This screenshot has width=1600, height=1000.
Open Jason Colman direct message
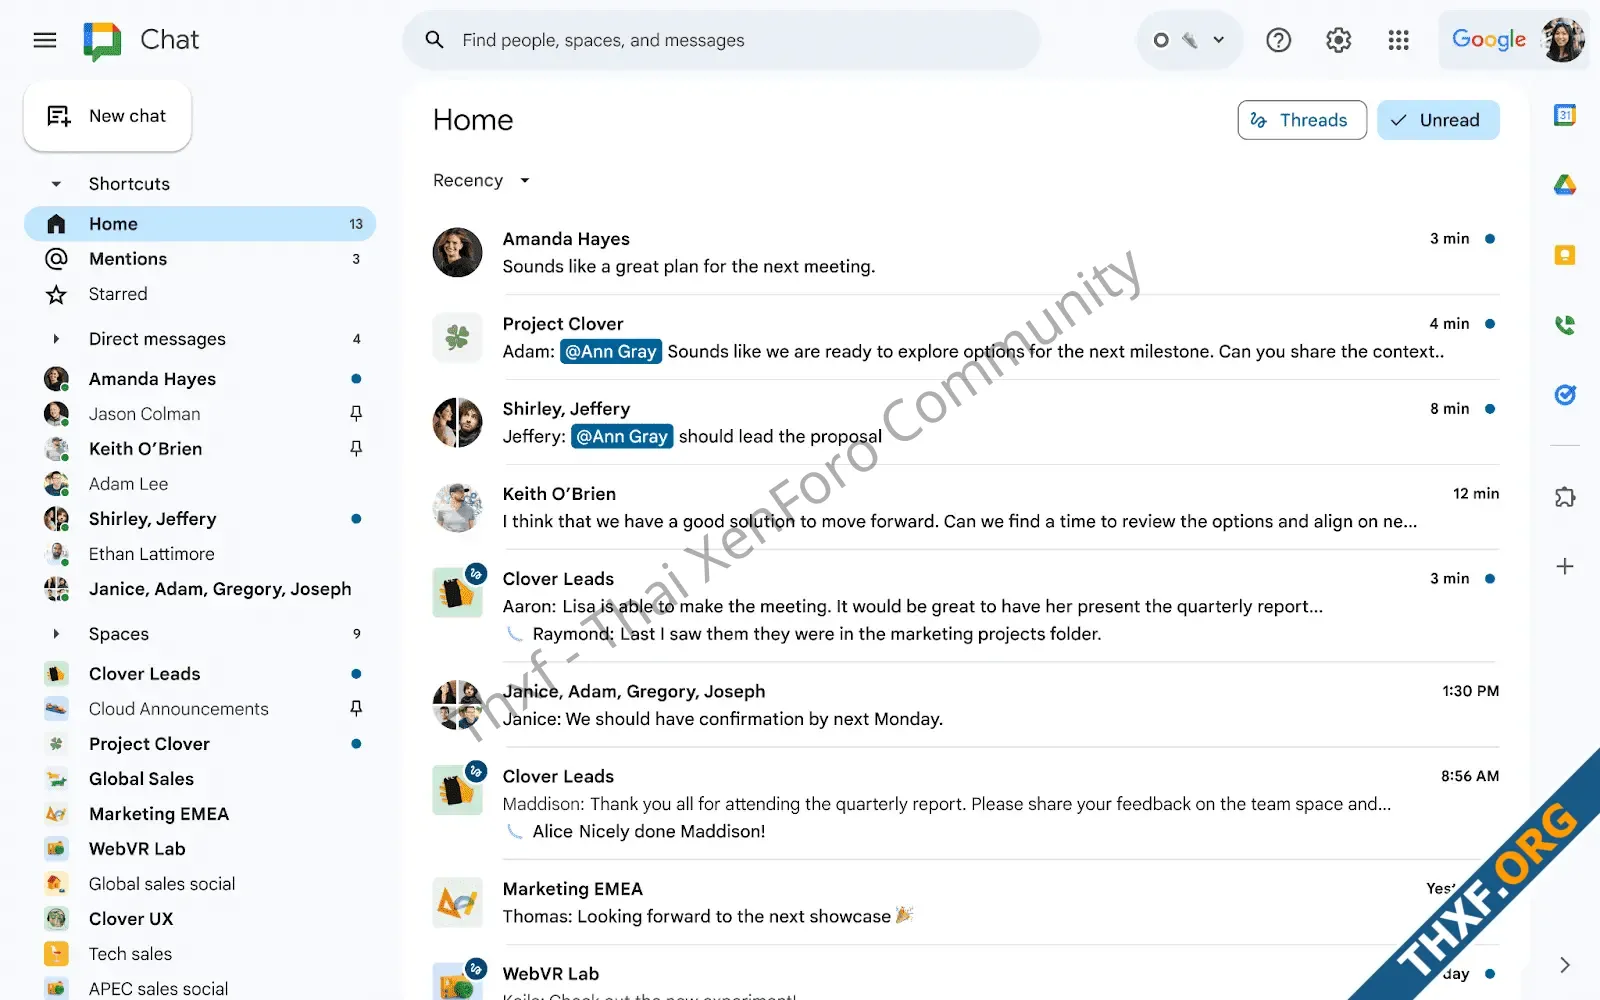[x=200, y=414]
